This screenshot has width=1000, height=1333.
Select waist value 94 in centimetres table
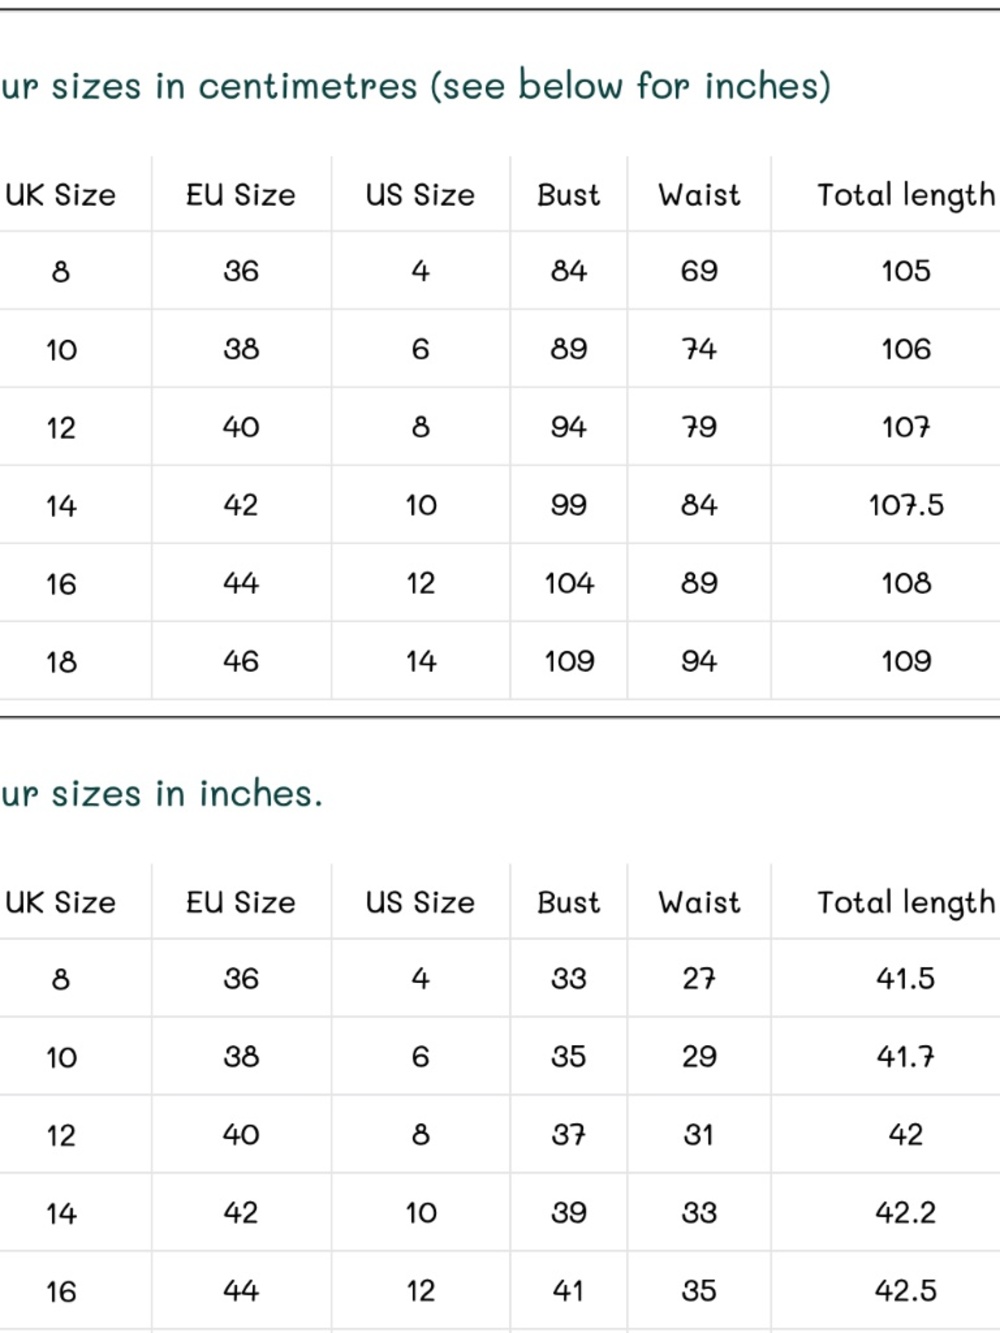coord(699,661)
